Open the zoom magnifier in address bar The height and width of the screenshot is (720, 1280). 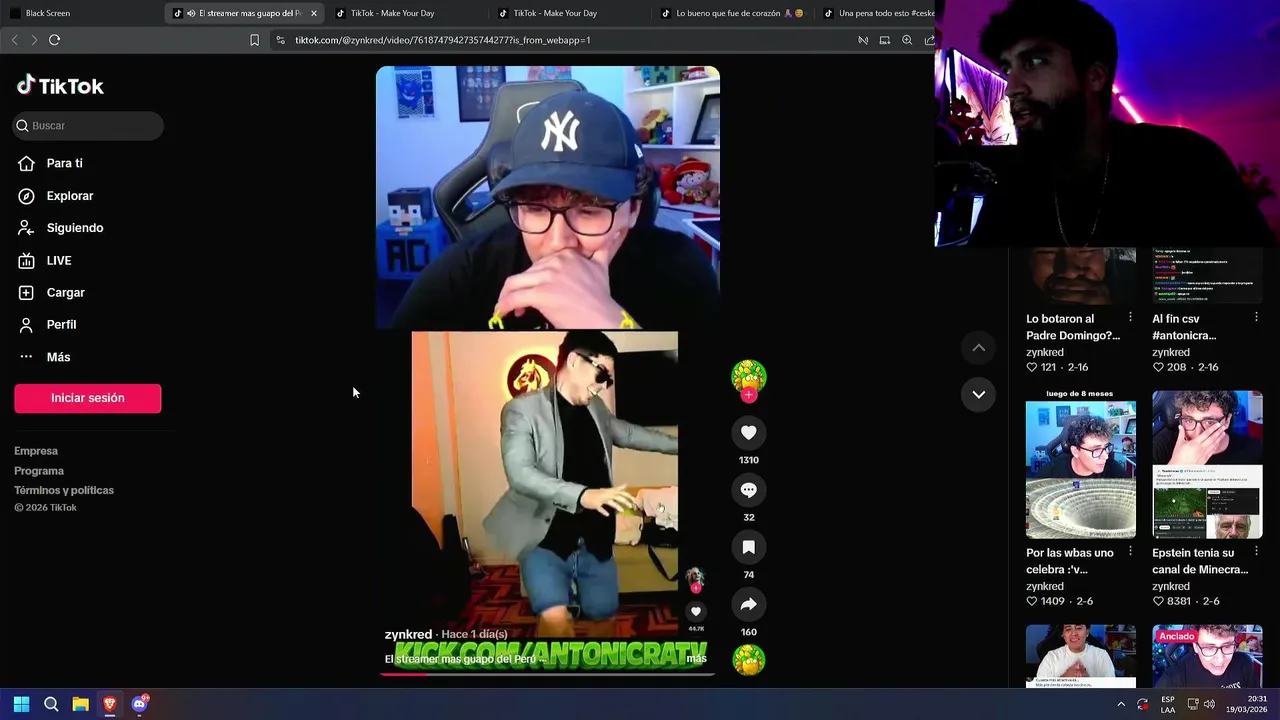pyautogui.click(x=907, y=40)
